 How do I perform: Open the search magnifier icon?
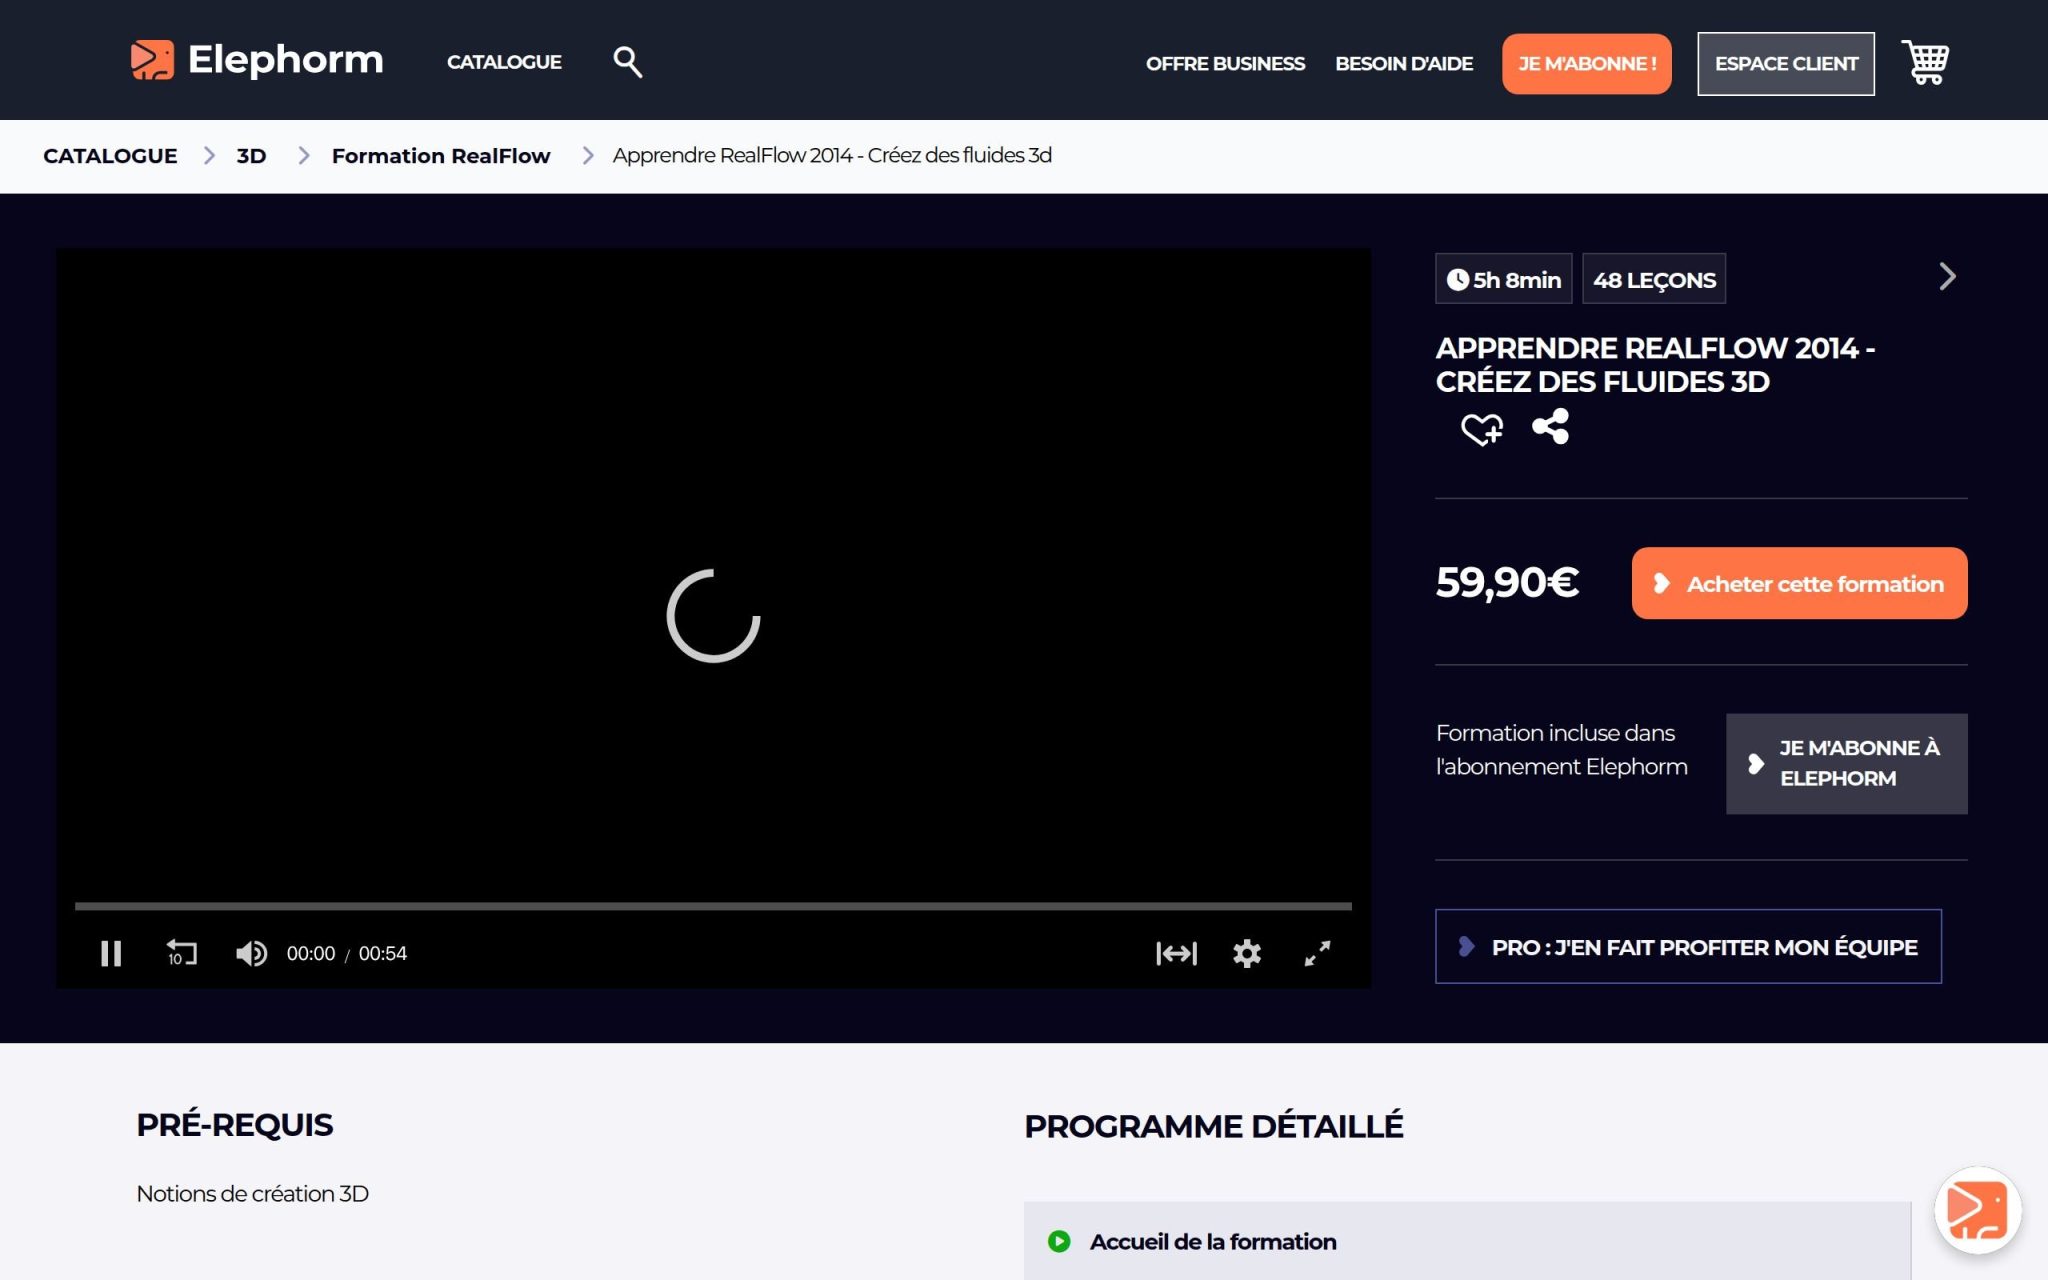627,62
